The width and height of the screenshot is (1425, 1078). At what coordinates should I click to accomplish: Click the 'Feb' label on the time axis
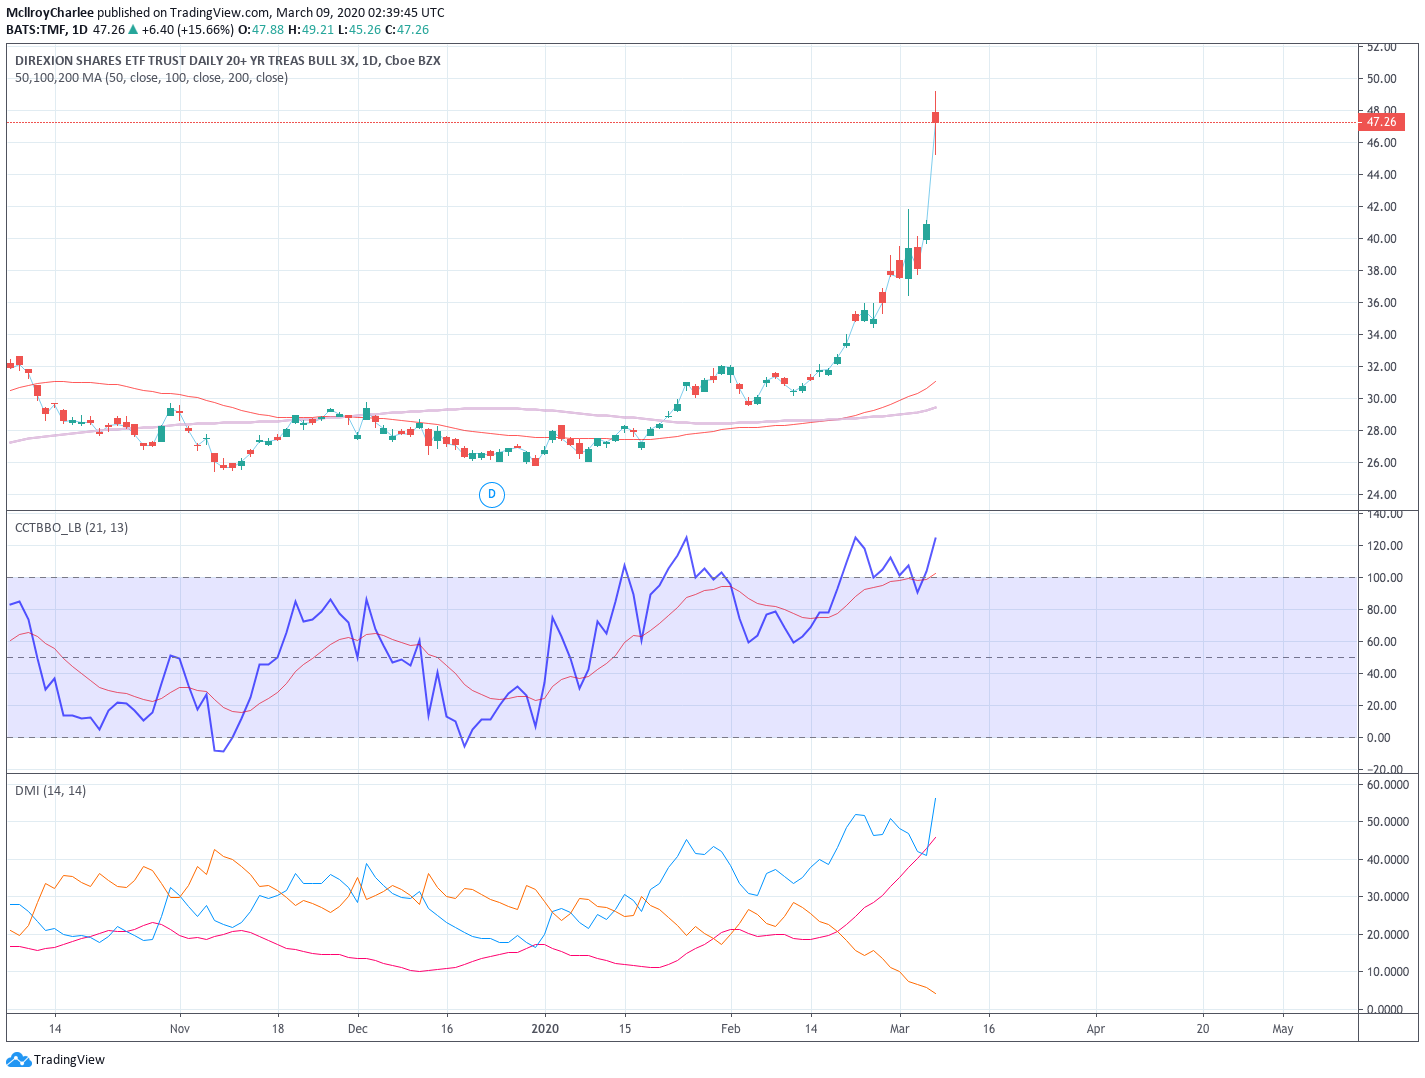click(x=731, y=1028)
